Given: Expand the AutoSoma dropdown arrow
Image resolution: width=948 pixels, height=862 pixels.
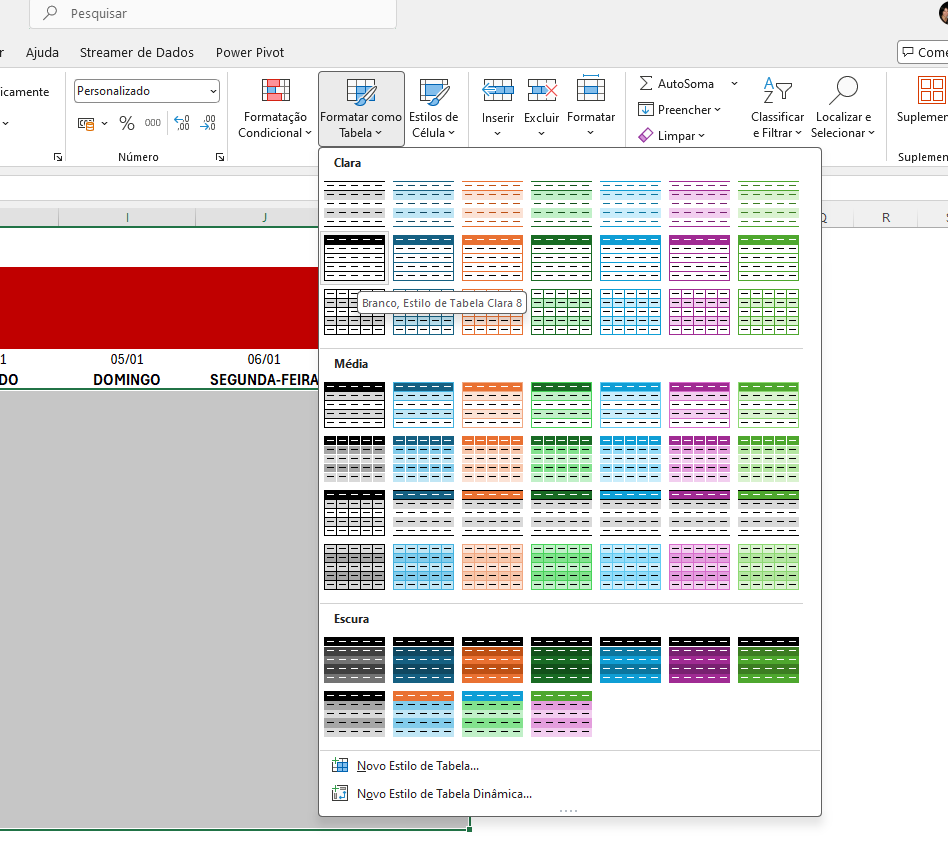Looking at the screenshot, I should [x=734, y=84].
